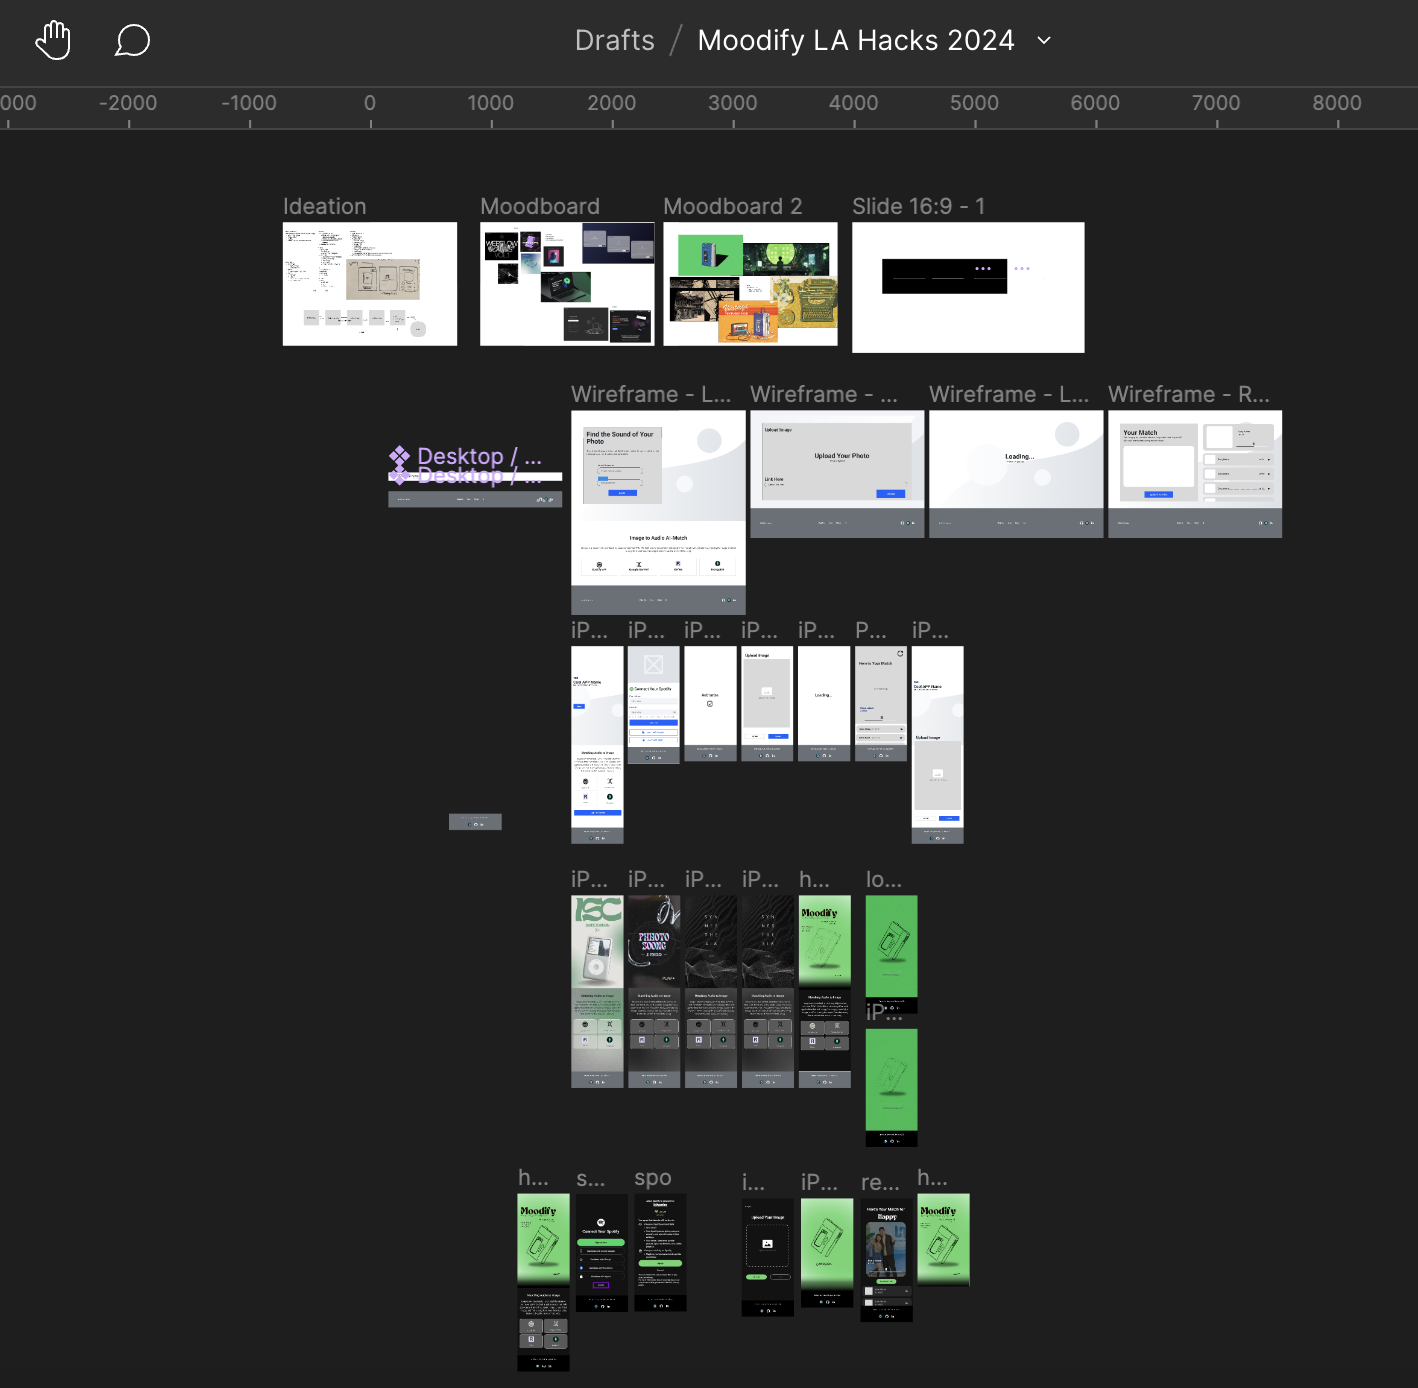This screenshot has height=1388, width=1418.
Task: Select the desktop 'Loading...' wireframe
Action: pos(1016,474)
